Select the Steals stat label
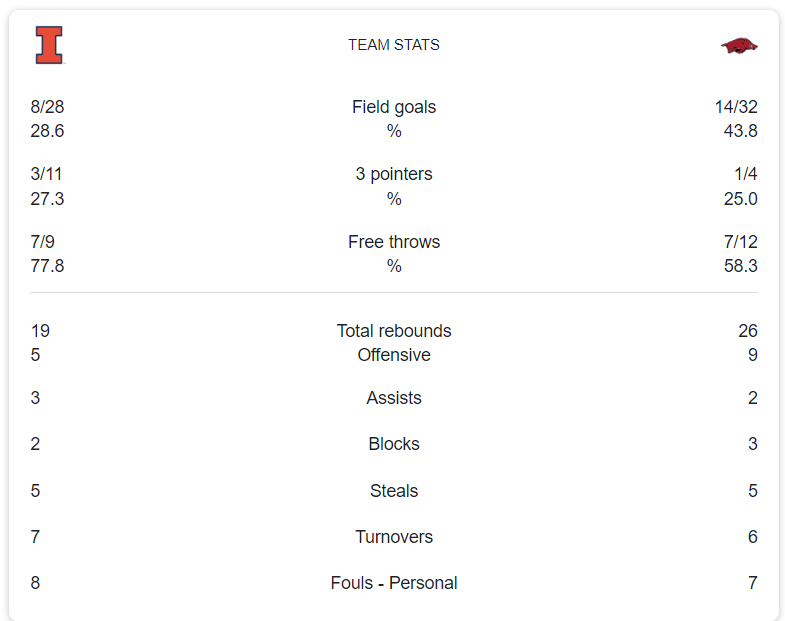 pos(394,491)
